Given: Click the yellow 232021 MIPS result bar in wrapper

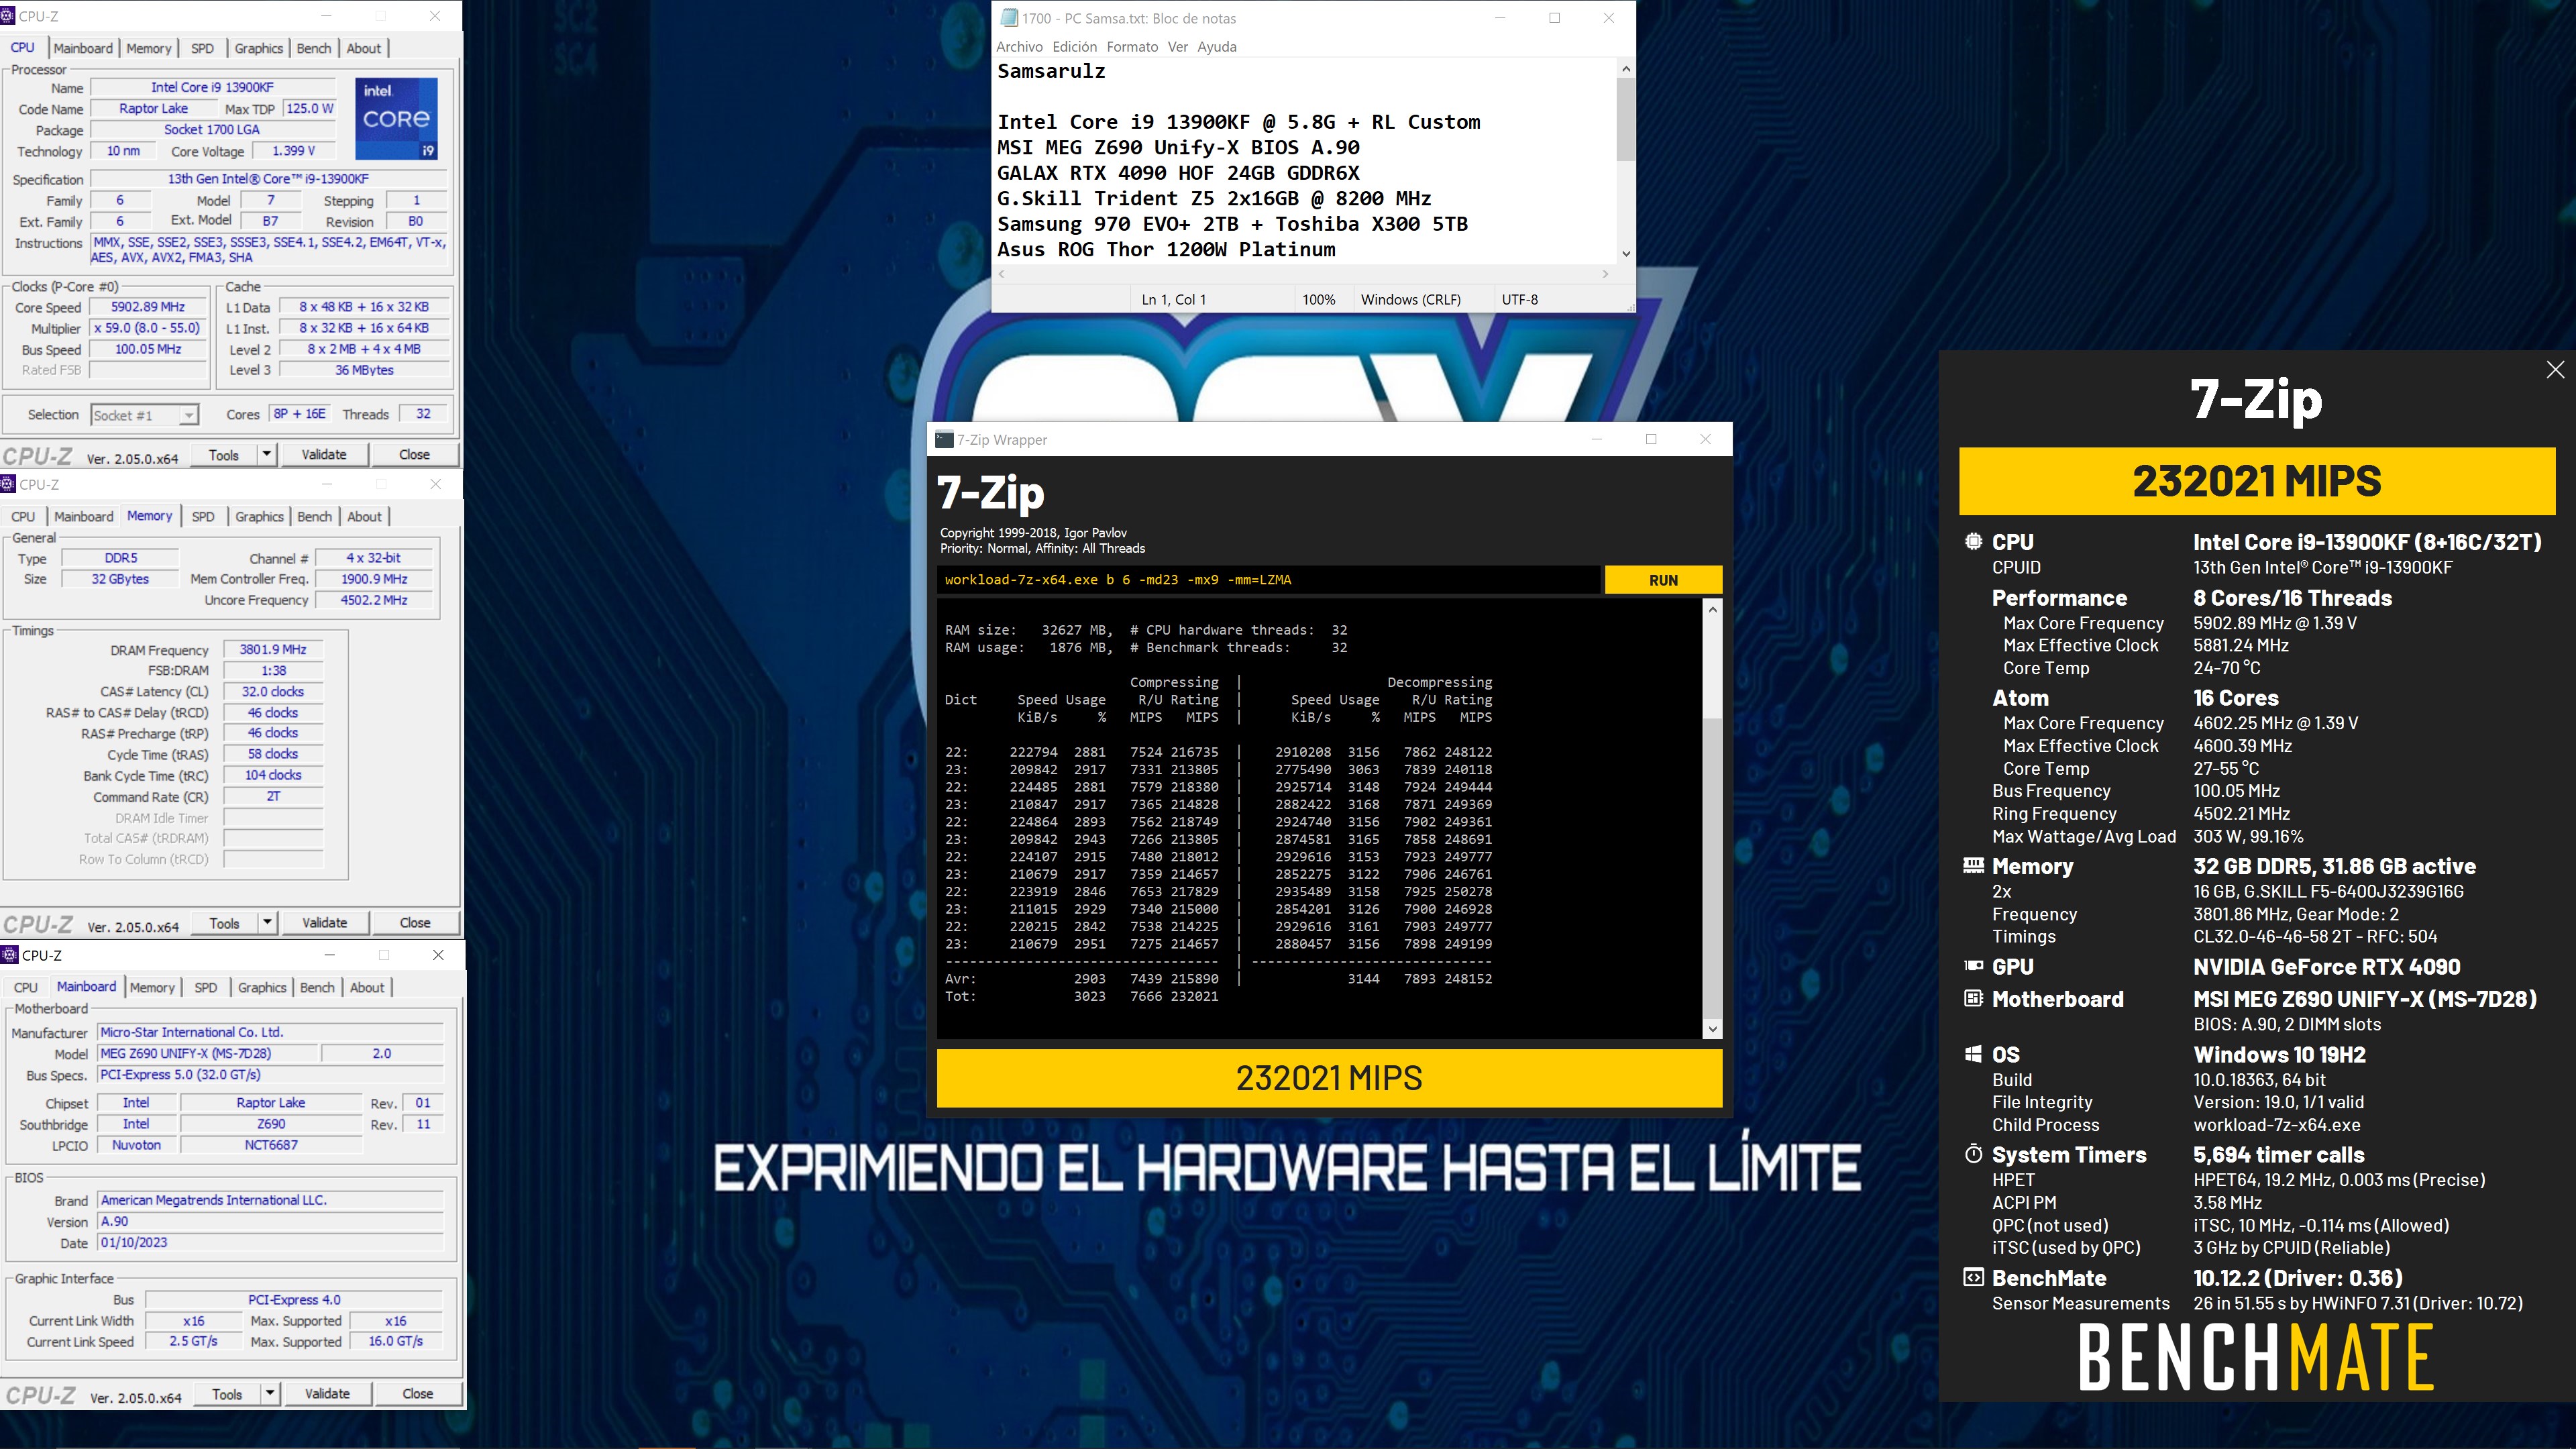Looking at the screenshot, I should point(1329,1078).
